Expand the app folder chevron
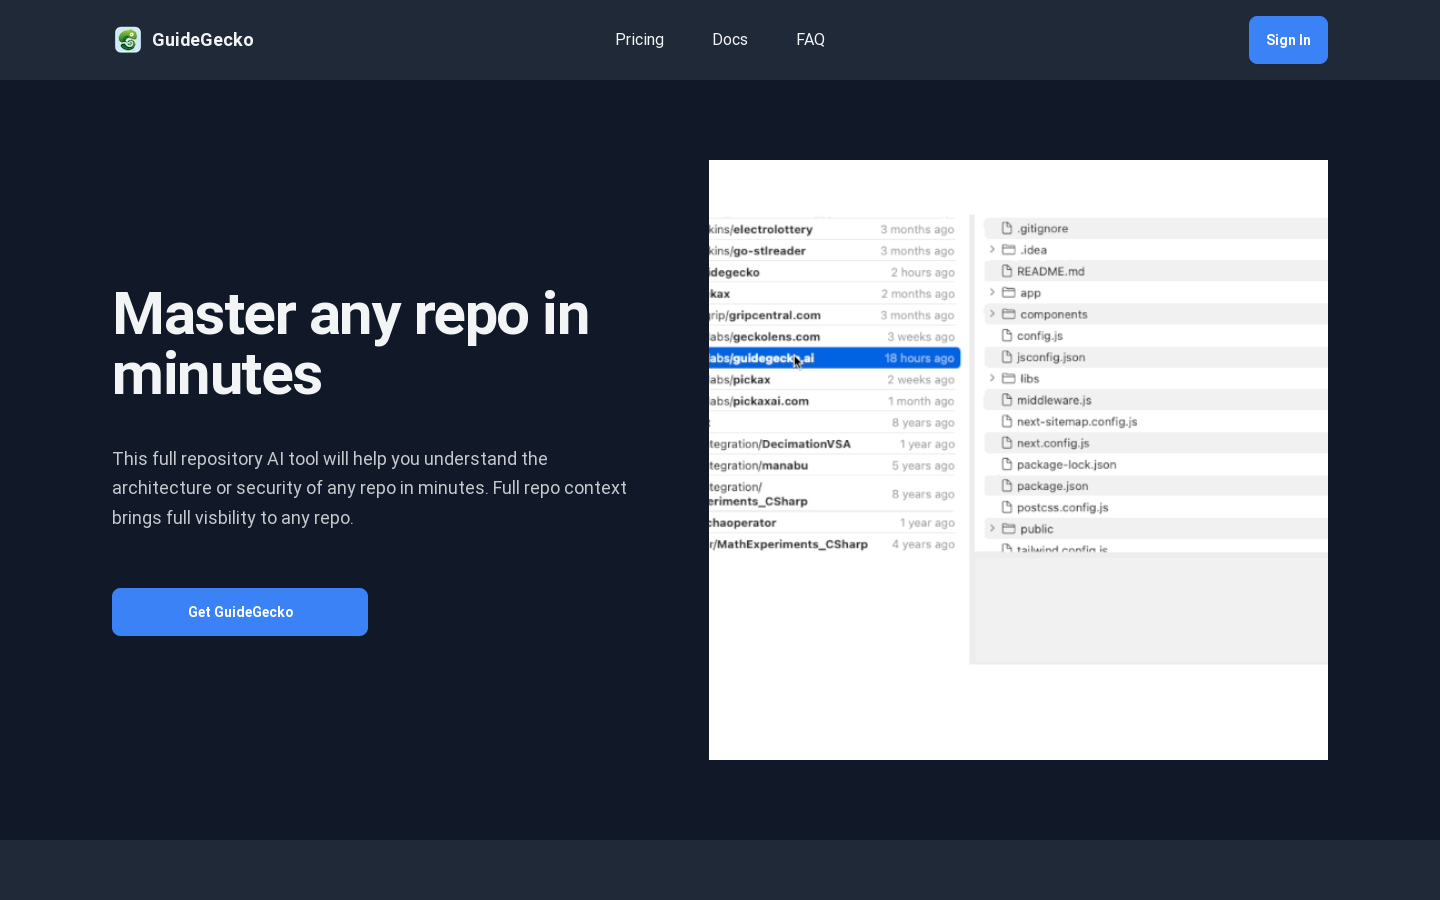Viewport: 1440px width, 900px height. 992,293
